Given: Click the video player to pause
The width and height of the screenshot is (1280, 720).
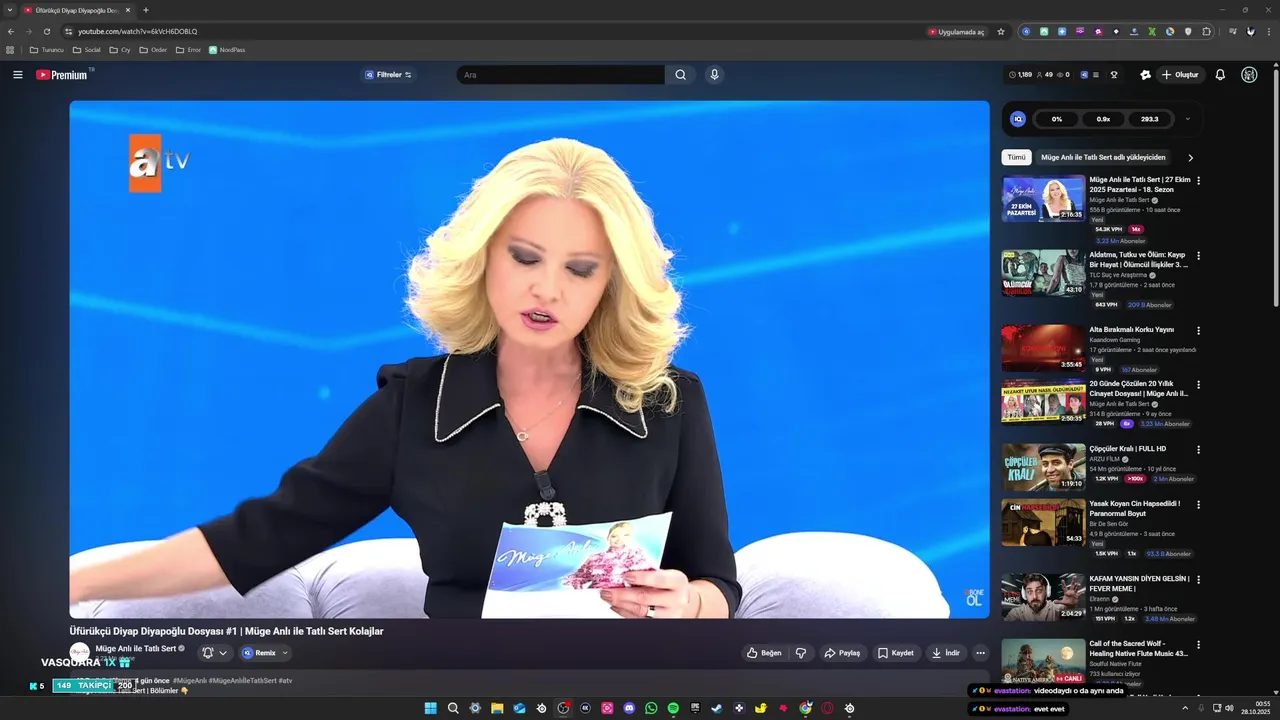Looking at the screenshot, I should pos(529,359).
